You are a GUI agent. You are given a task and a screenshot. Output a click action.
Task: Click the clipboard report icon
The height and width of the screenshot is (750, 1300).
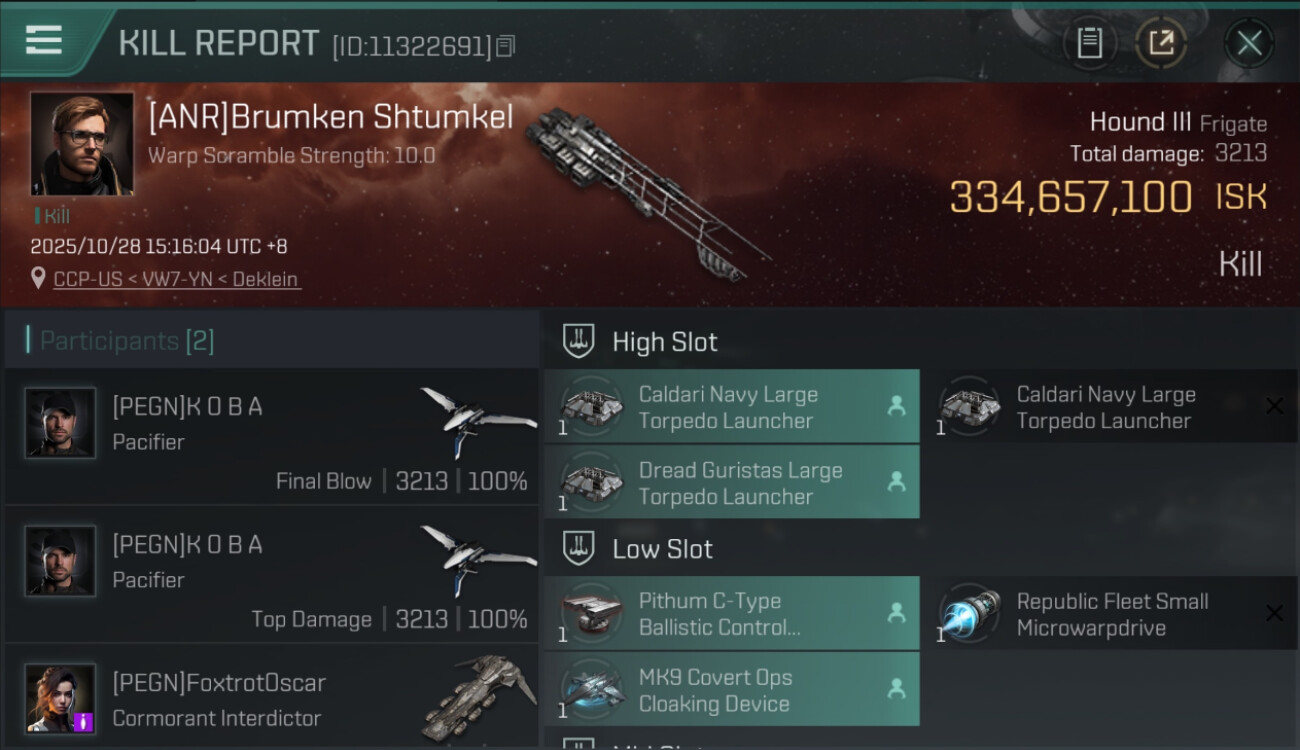pos(1089,43)
